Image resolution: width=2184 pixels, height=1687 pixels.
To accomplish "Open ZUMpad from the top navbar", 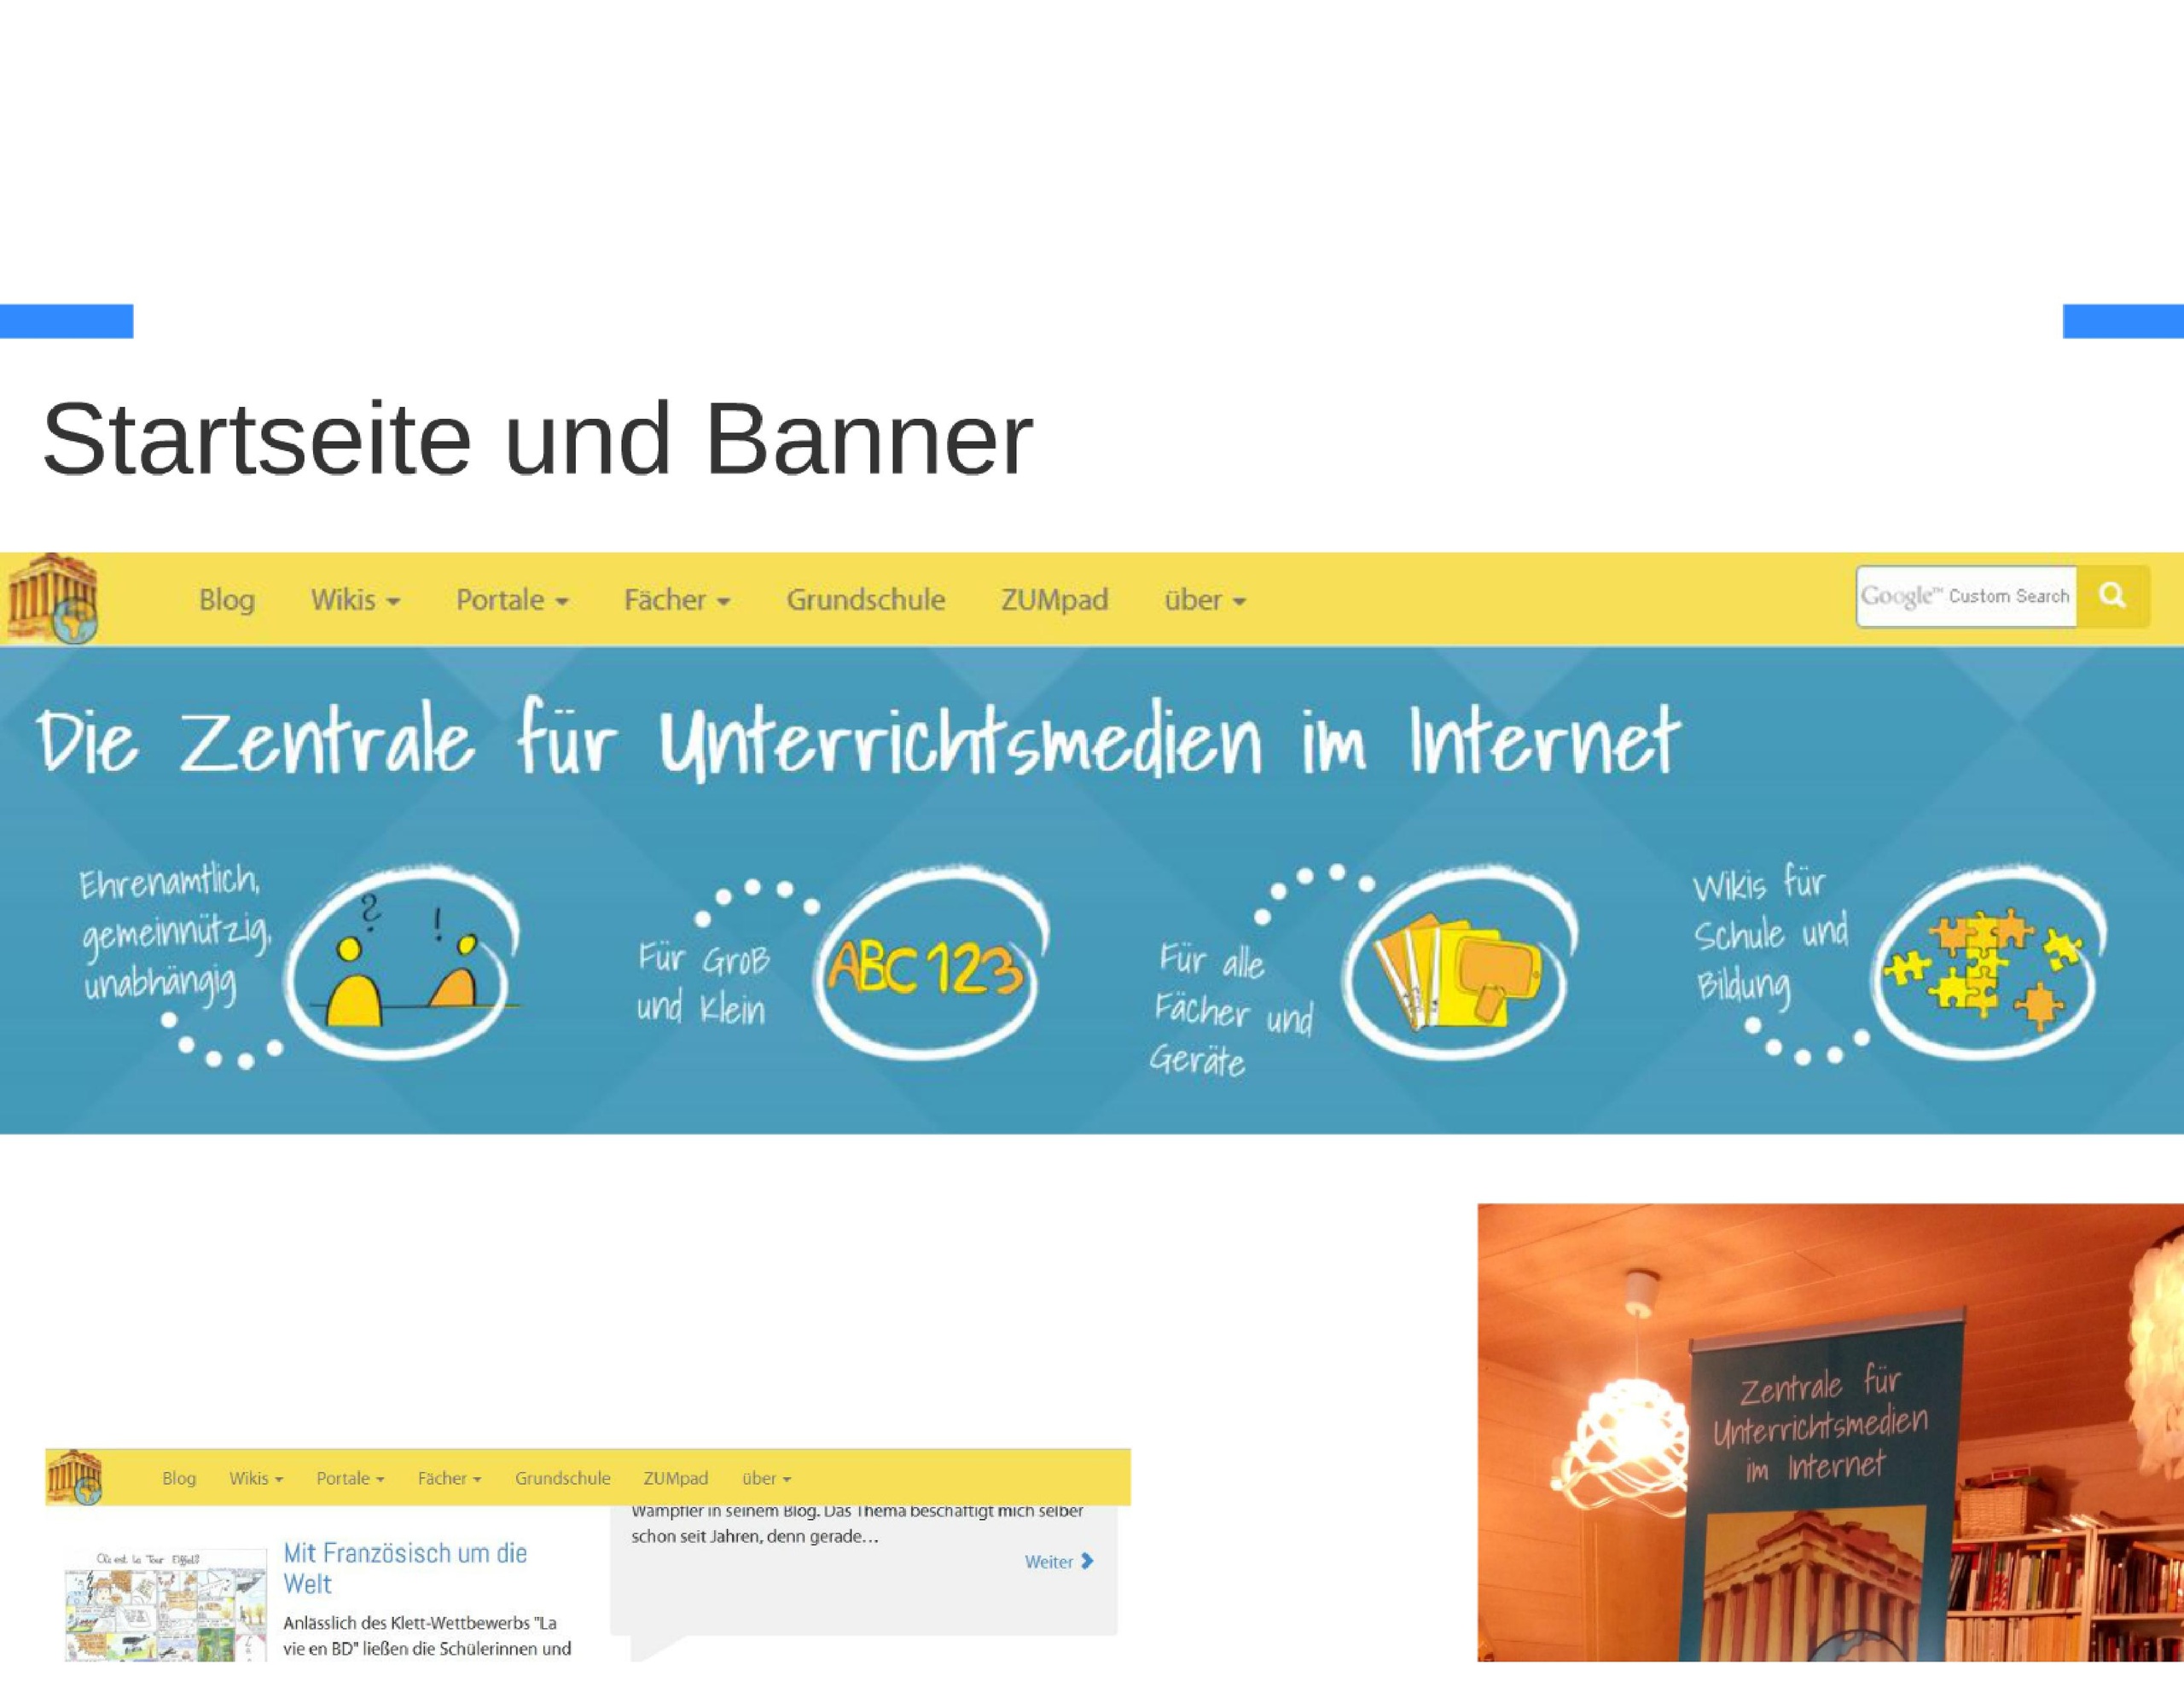I will pyautogui.click(x=1054, y=600).
